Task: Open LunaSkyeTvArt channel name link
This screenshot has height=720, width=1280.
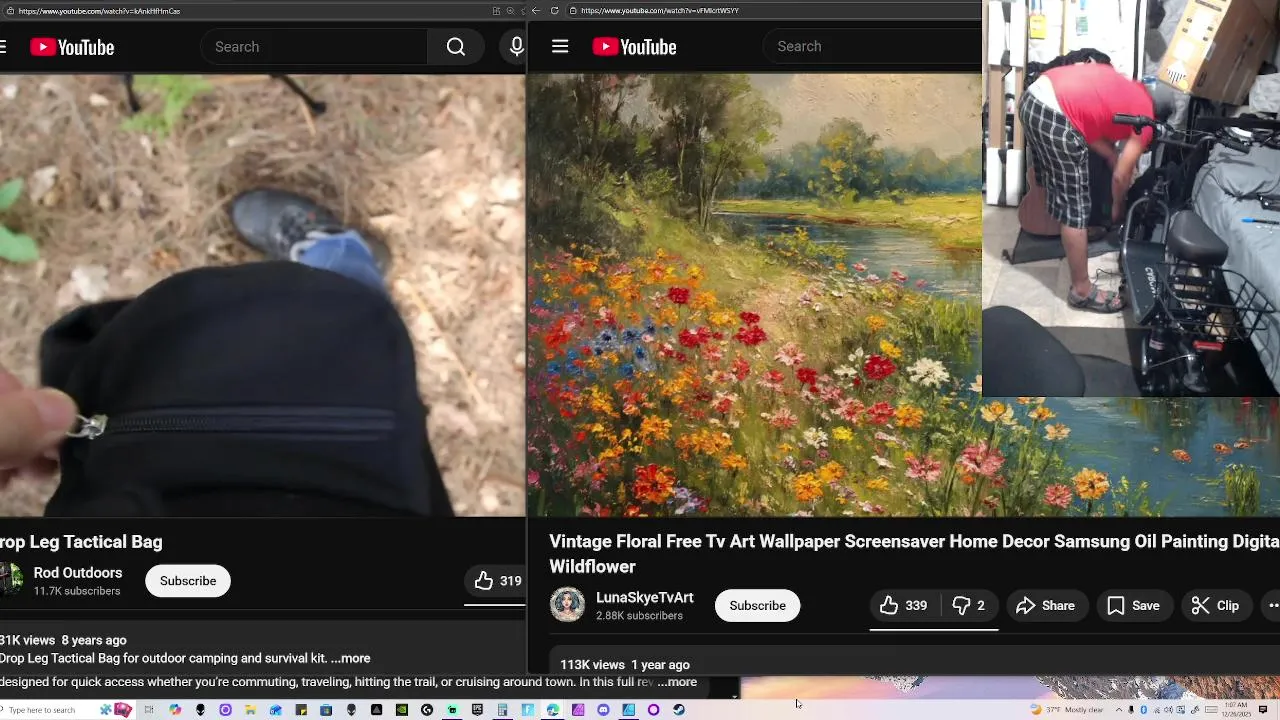Action: tap(645, 597)
